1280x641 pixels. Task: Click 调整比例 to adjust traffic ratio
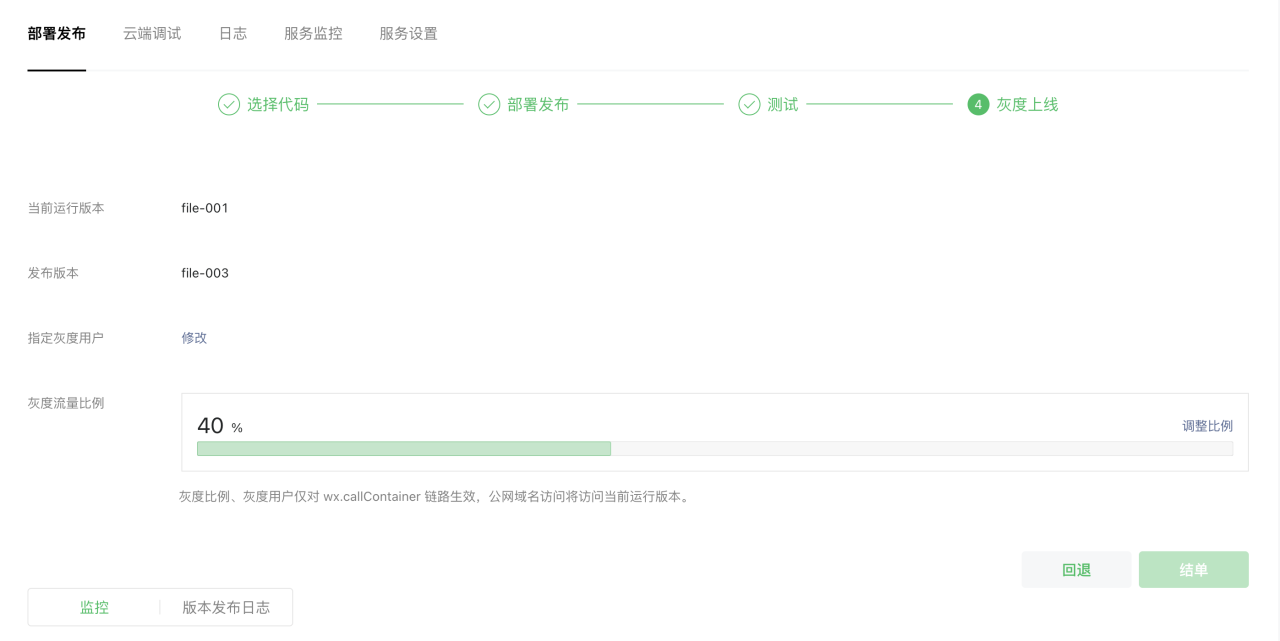point(1206,425)
